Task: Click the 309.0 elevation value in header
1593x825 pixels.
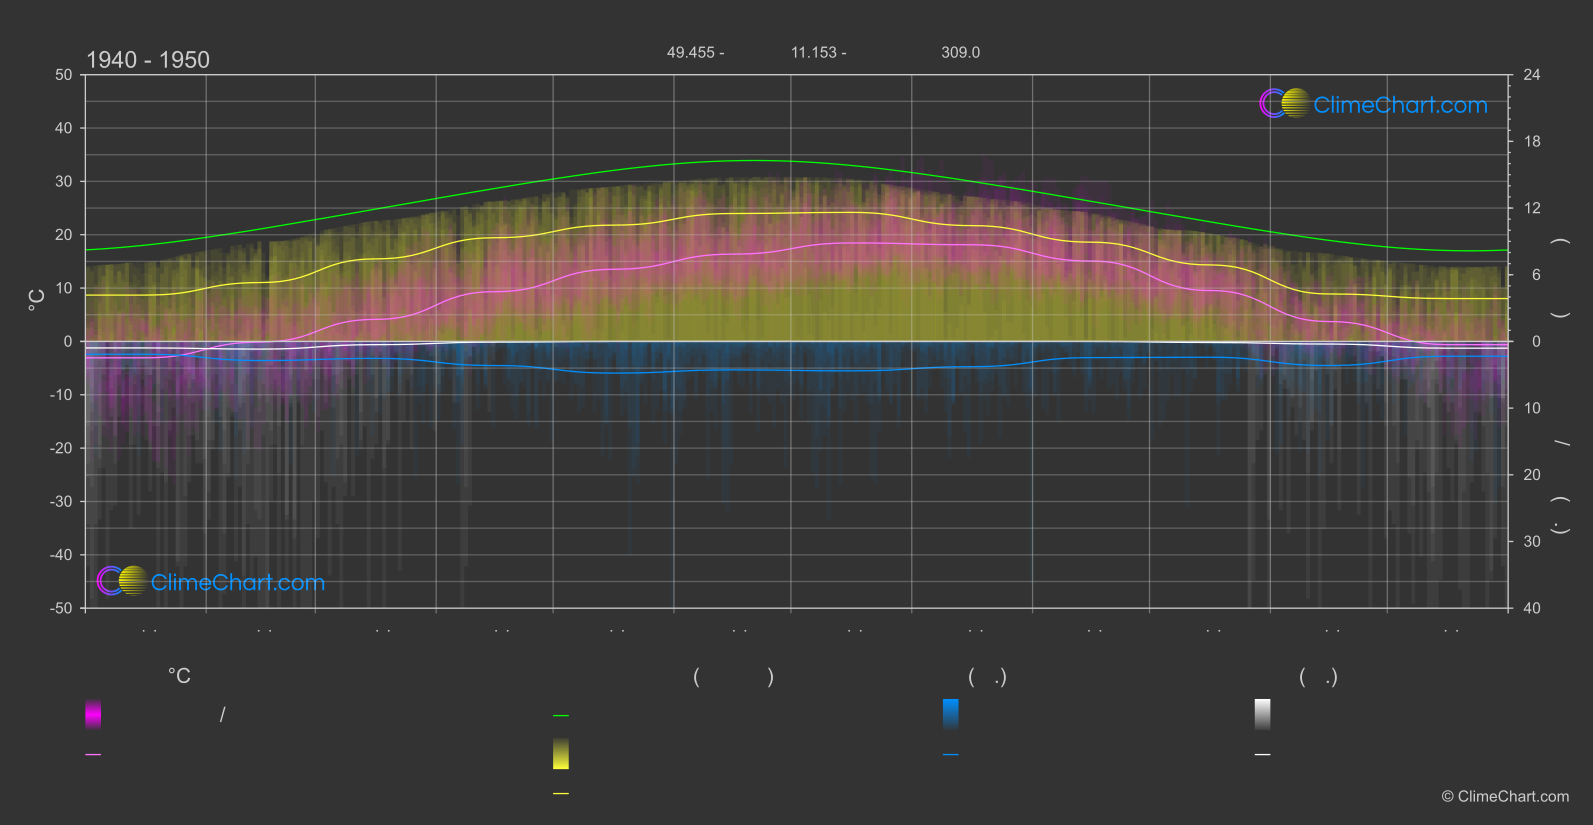Action: (x=960, y=52)
